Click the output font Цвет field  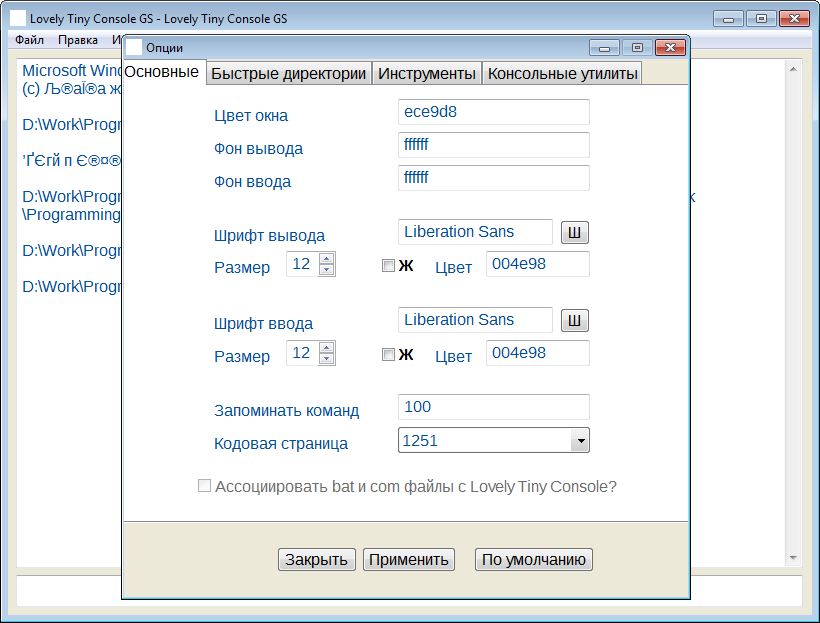pos(538,264)
